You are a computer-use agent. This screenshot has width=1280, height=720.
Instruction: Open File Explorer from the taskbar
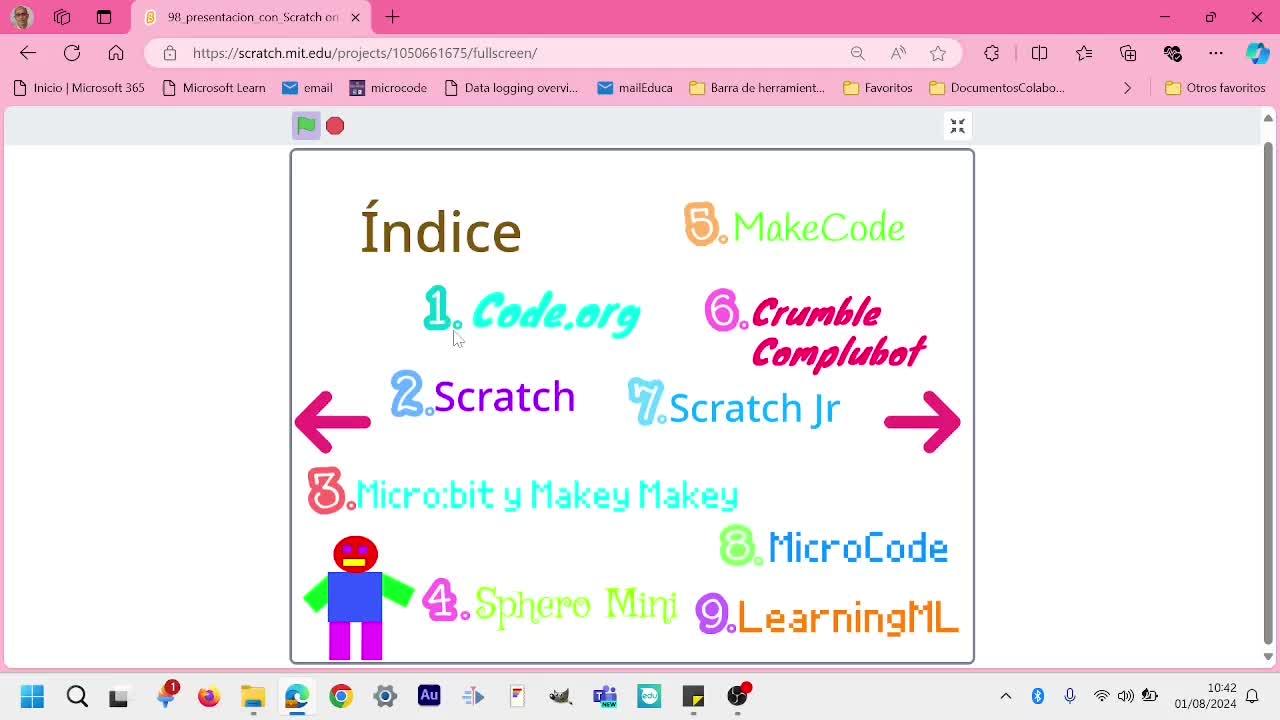(x=253, y=696)
